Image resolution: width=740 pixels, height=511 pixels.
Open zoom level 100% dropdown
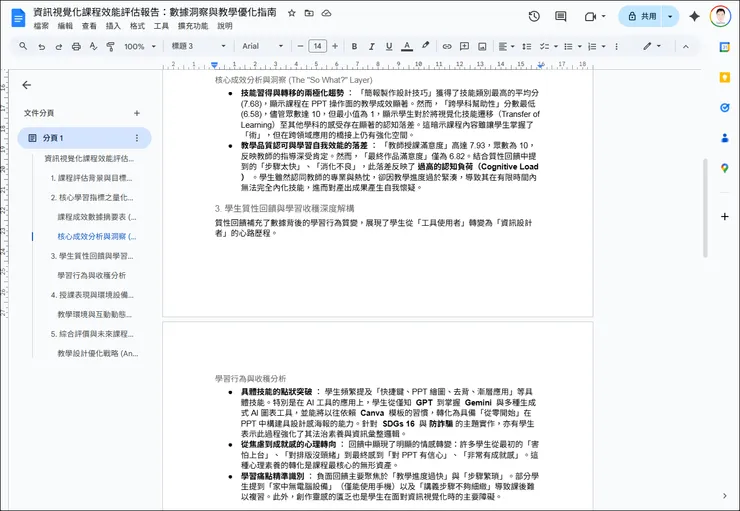[x=140, y=46]
